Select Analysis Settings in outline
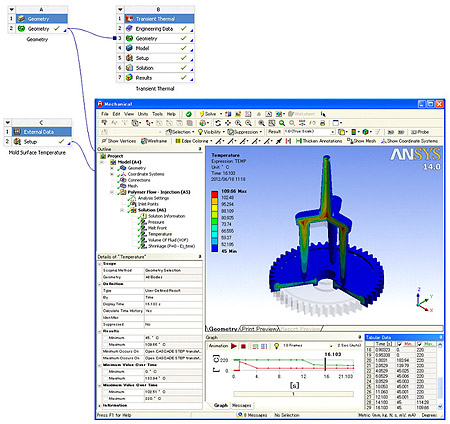 click(x=153, y=198)
